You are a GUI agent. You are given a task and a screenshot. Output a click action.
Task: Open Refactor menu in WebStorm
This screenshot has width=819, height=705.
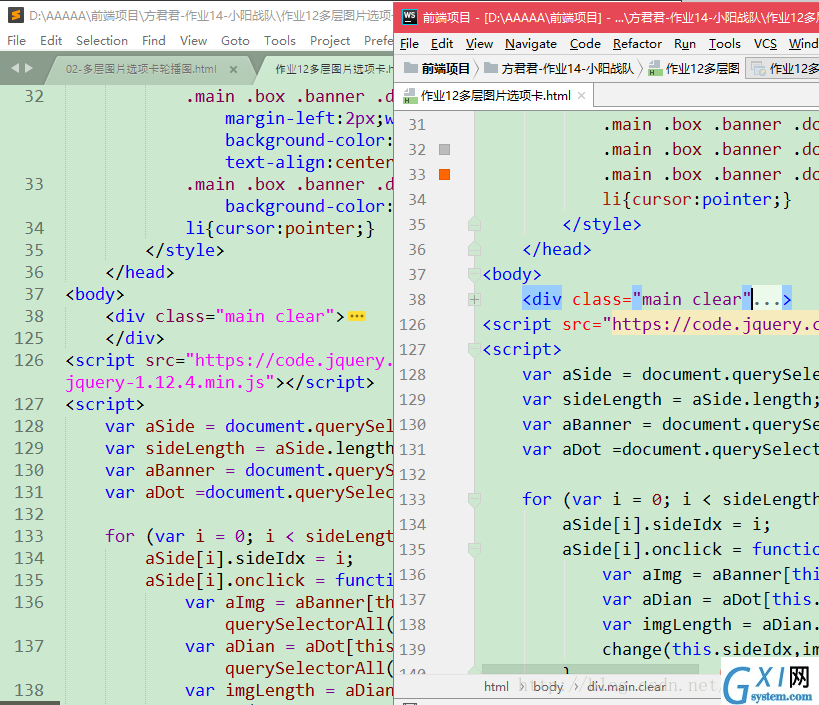coord(637,44)
